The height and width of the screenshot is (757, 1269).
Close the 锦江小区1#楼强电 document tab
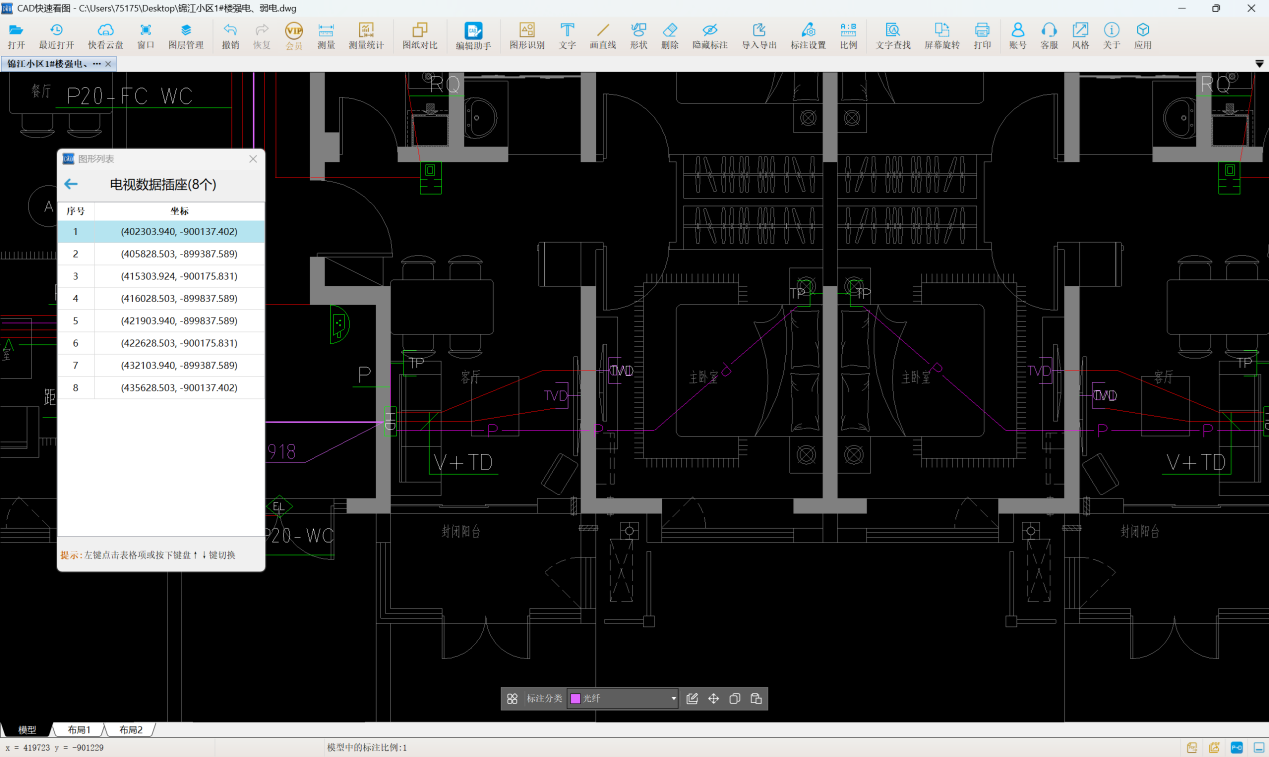109,64
